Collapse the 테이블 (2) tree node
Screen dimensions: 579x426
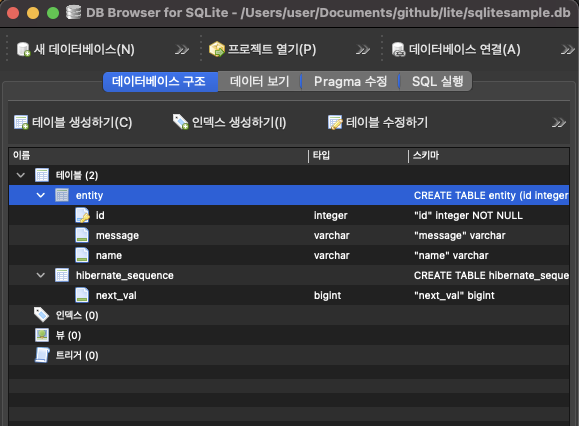point(21,175)
